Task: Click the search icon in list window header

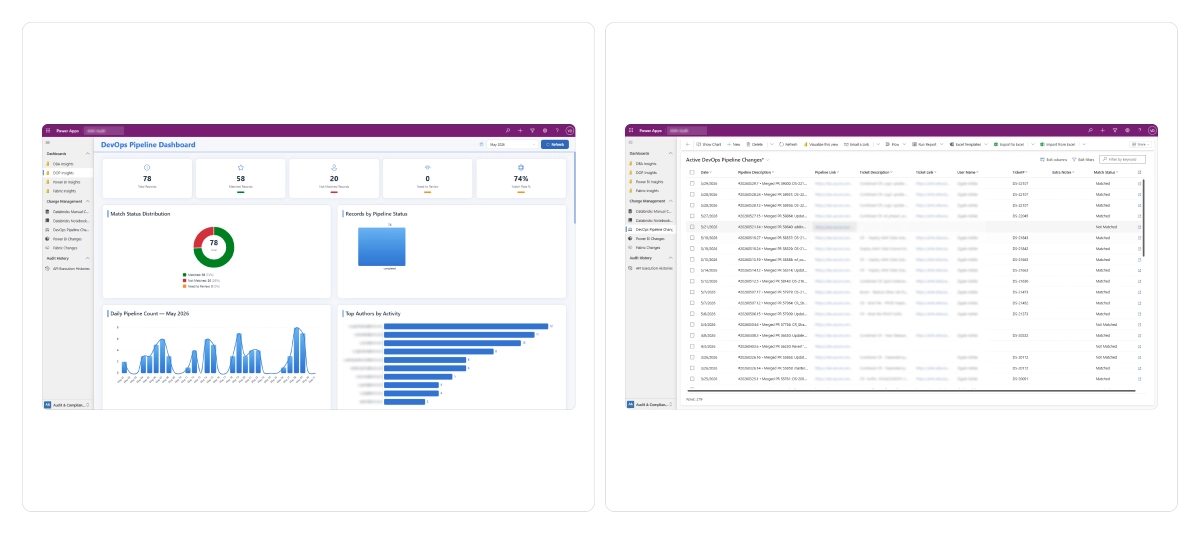Action: click(1090, 130)
